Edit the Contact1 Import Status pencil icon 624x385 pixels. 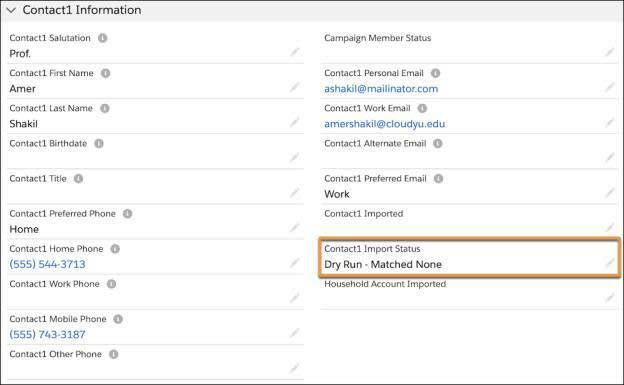pos(610,263)
